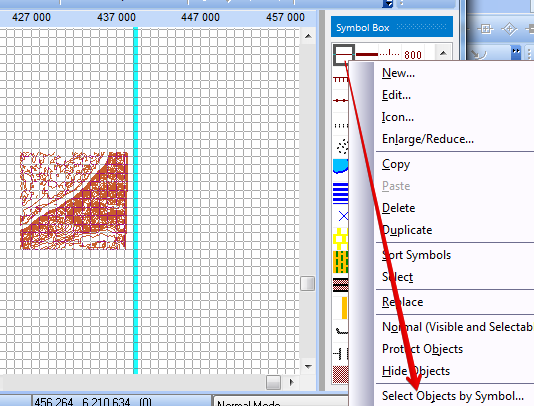Click Select Objects by Symbol...
Viewport: 534px width, 406px height.
(453, 396)
